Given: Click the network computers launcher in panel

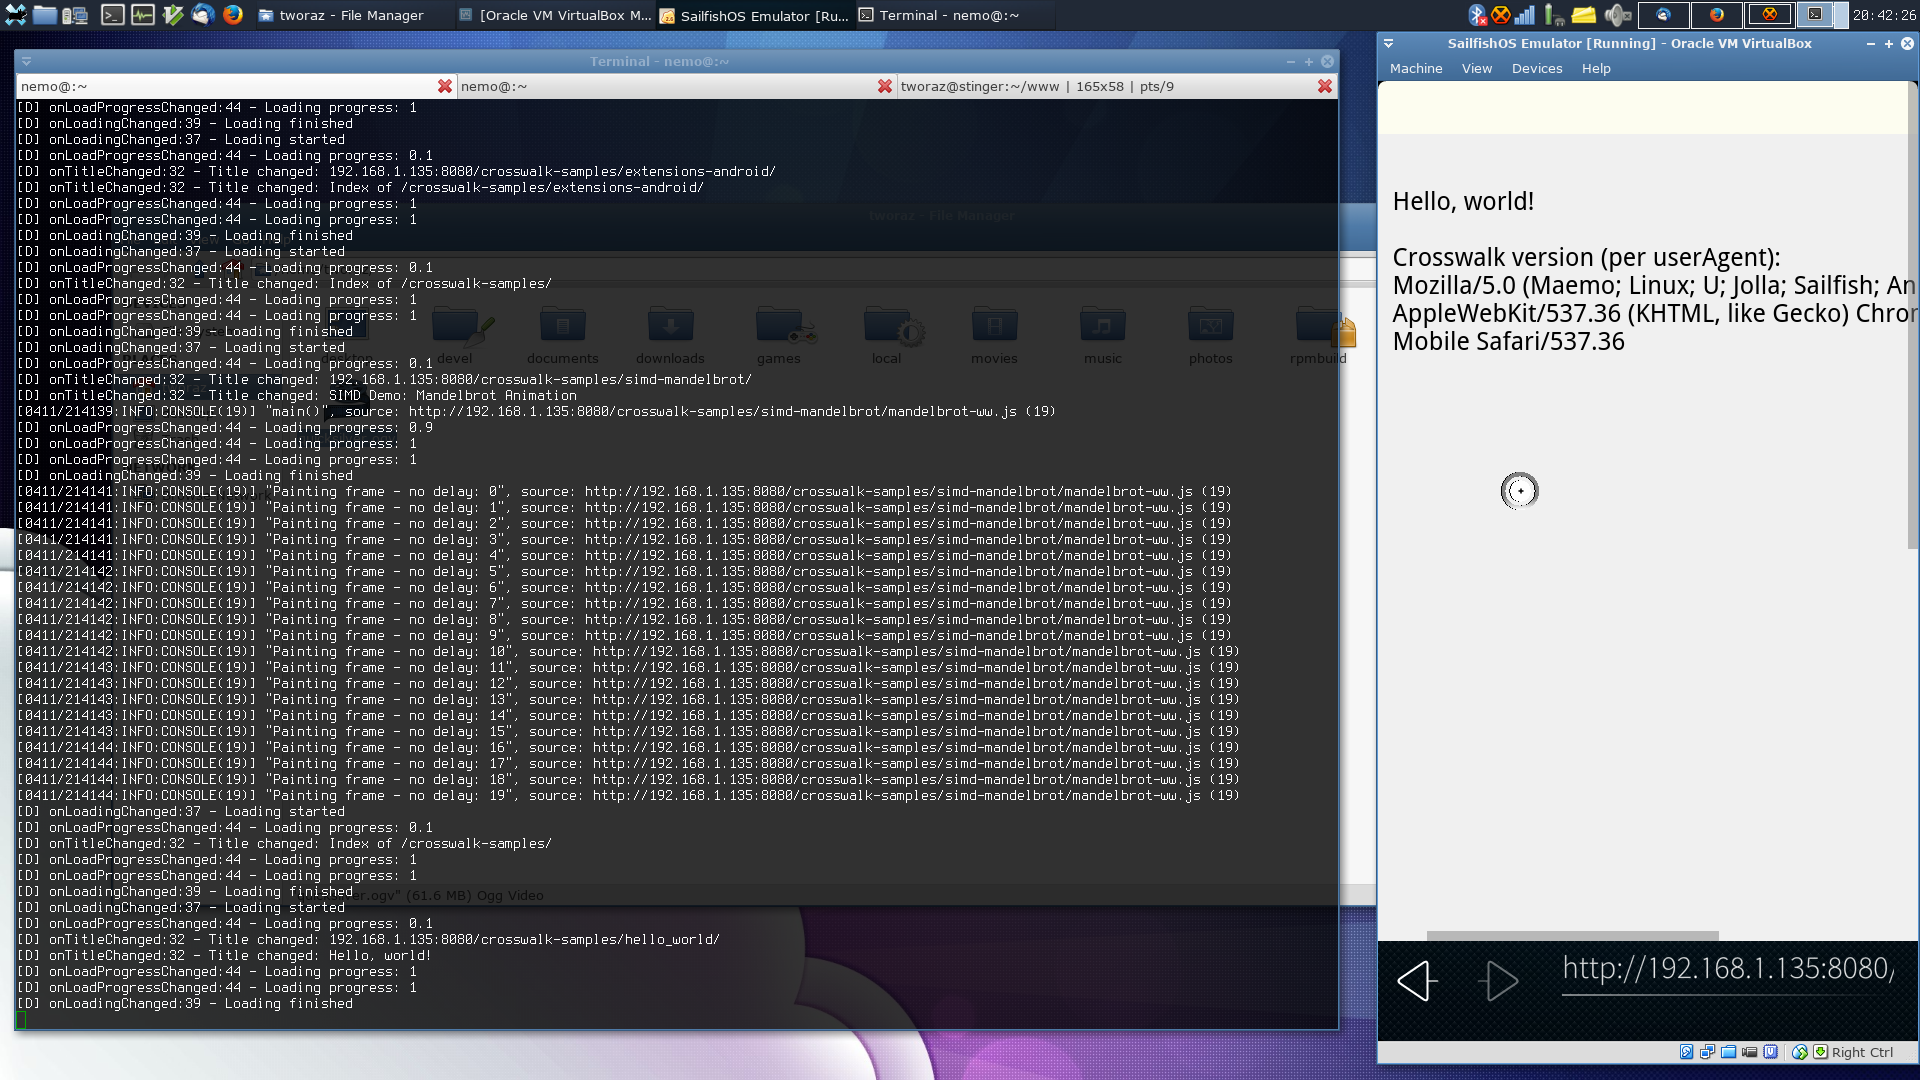Looking at the screenshot, I should tap(75, 15).
